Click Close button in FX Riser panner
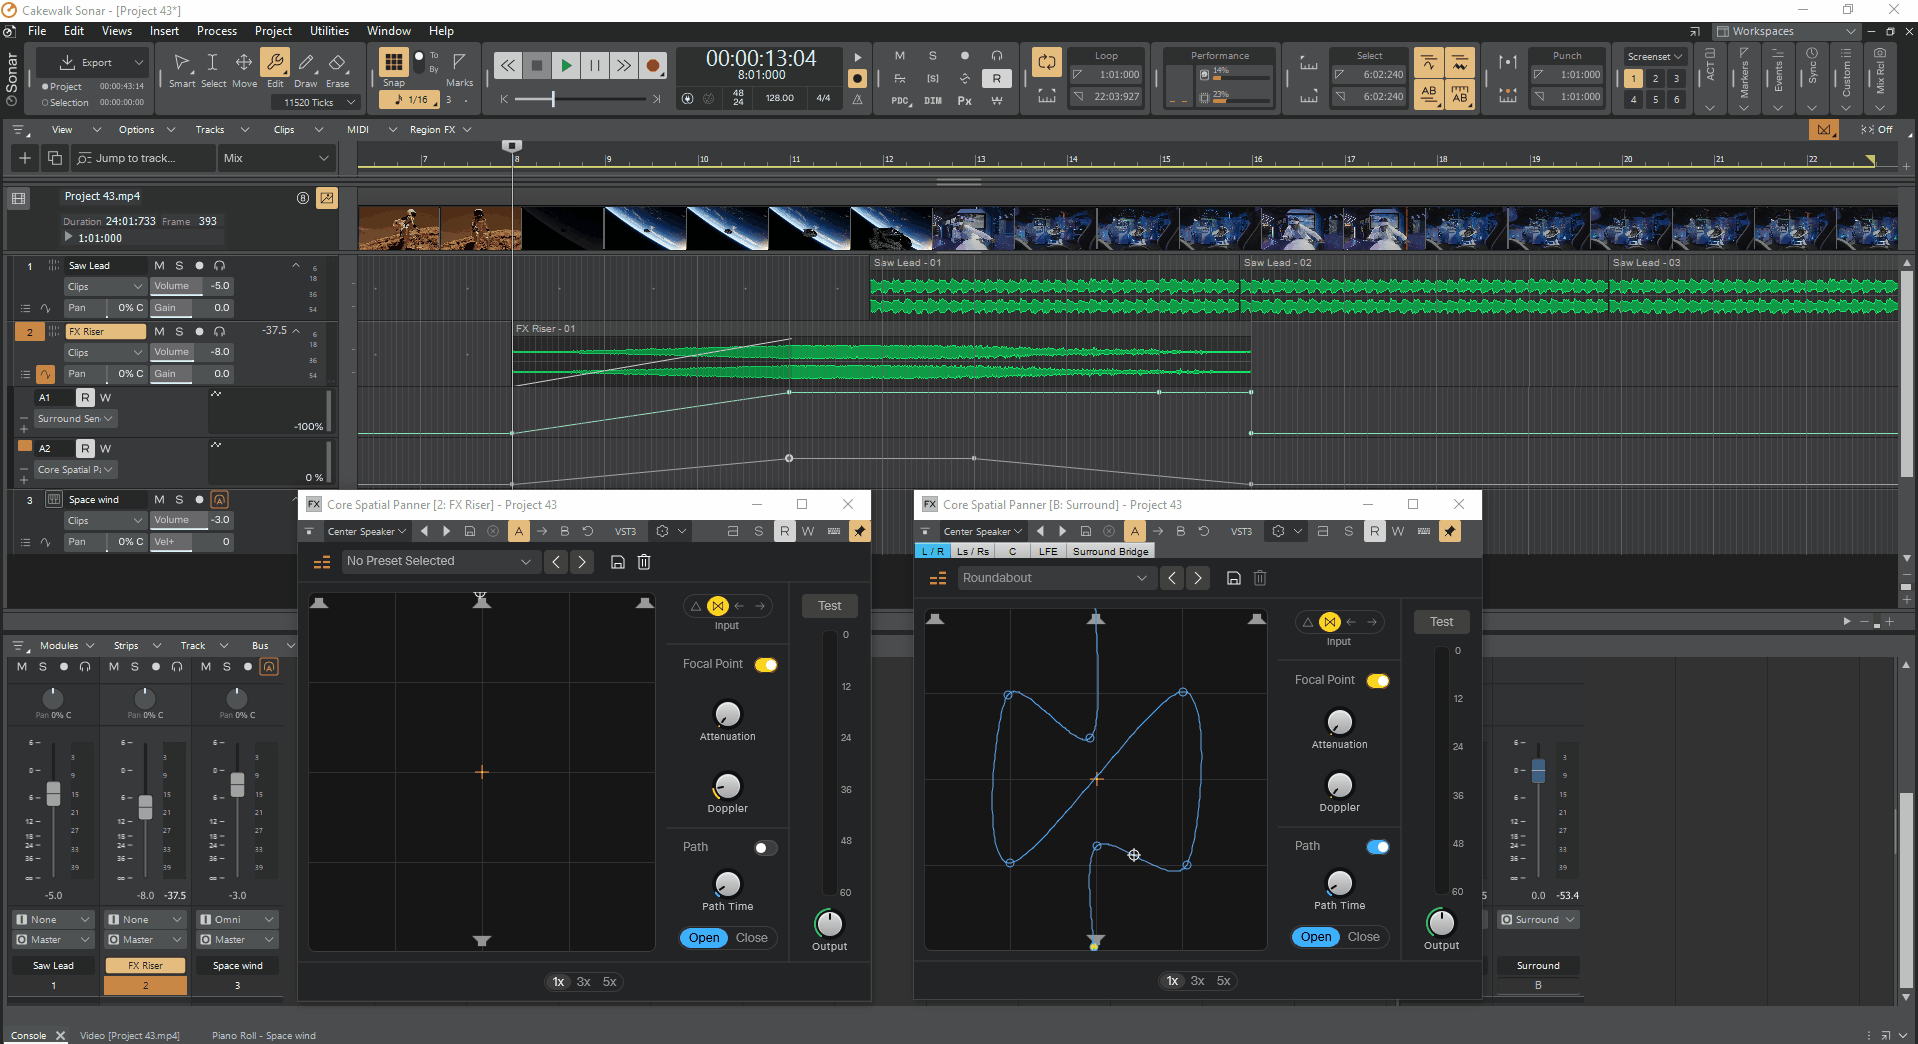 751,938
